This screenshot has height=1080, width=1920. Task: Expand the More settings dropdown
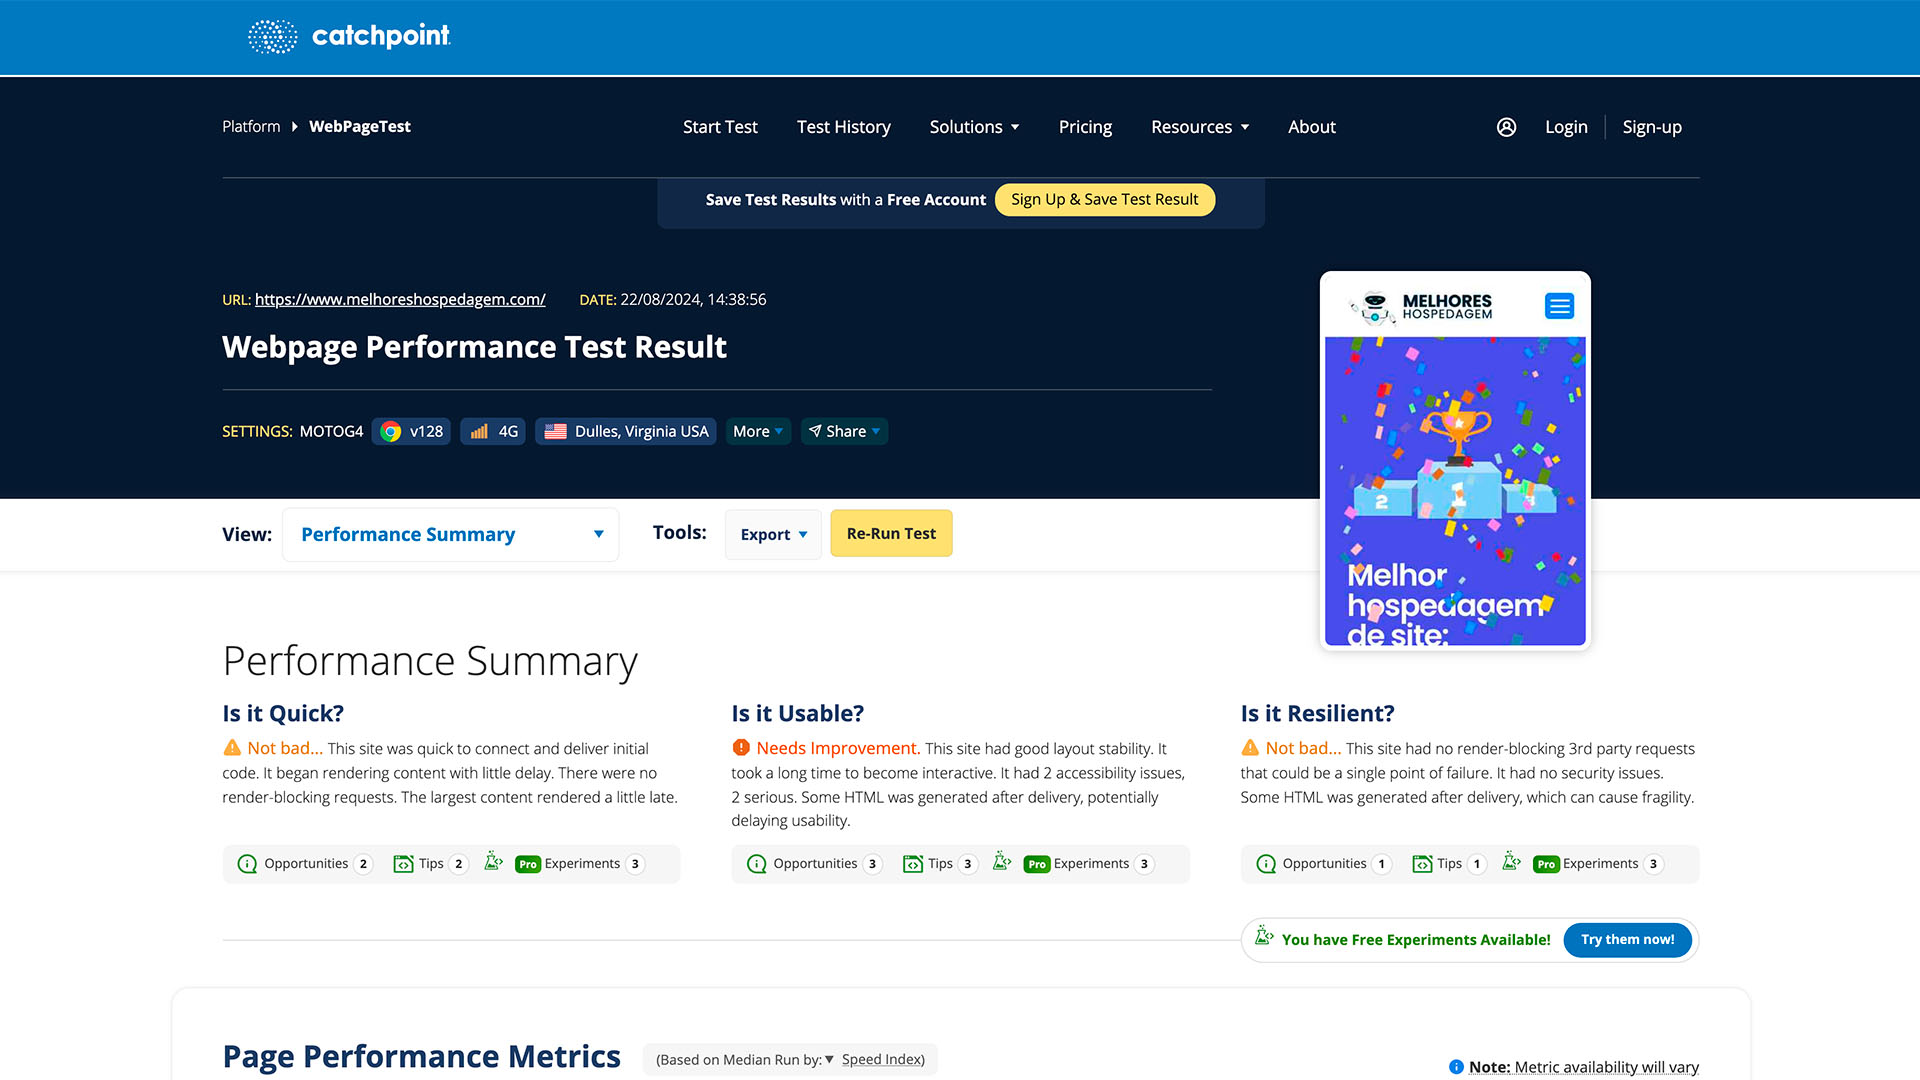click(x=758, y=431)
